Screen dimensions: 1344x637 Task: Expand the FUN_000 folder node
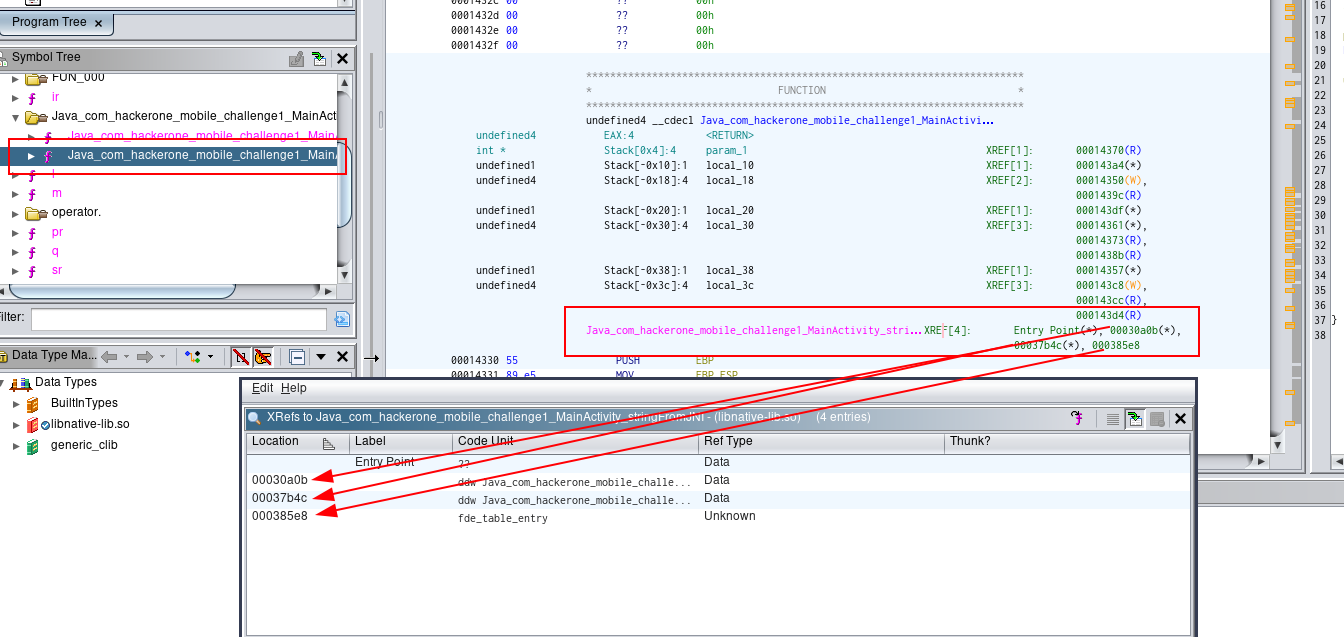tap(15, 78)
